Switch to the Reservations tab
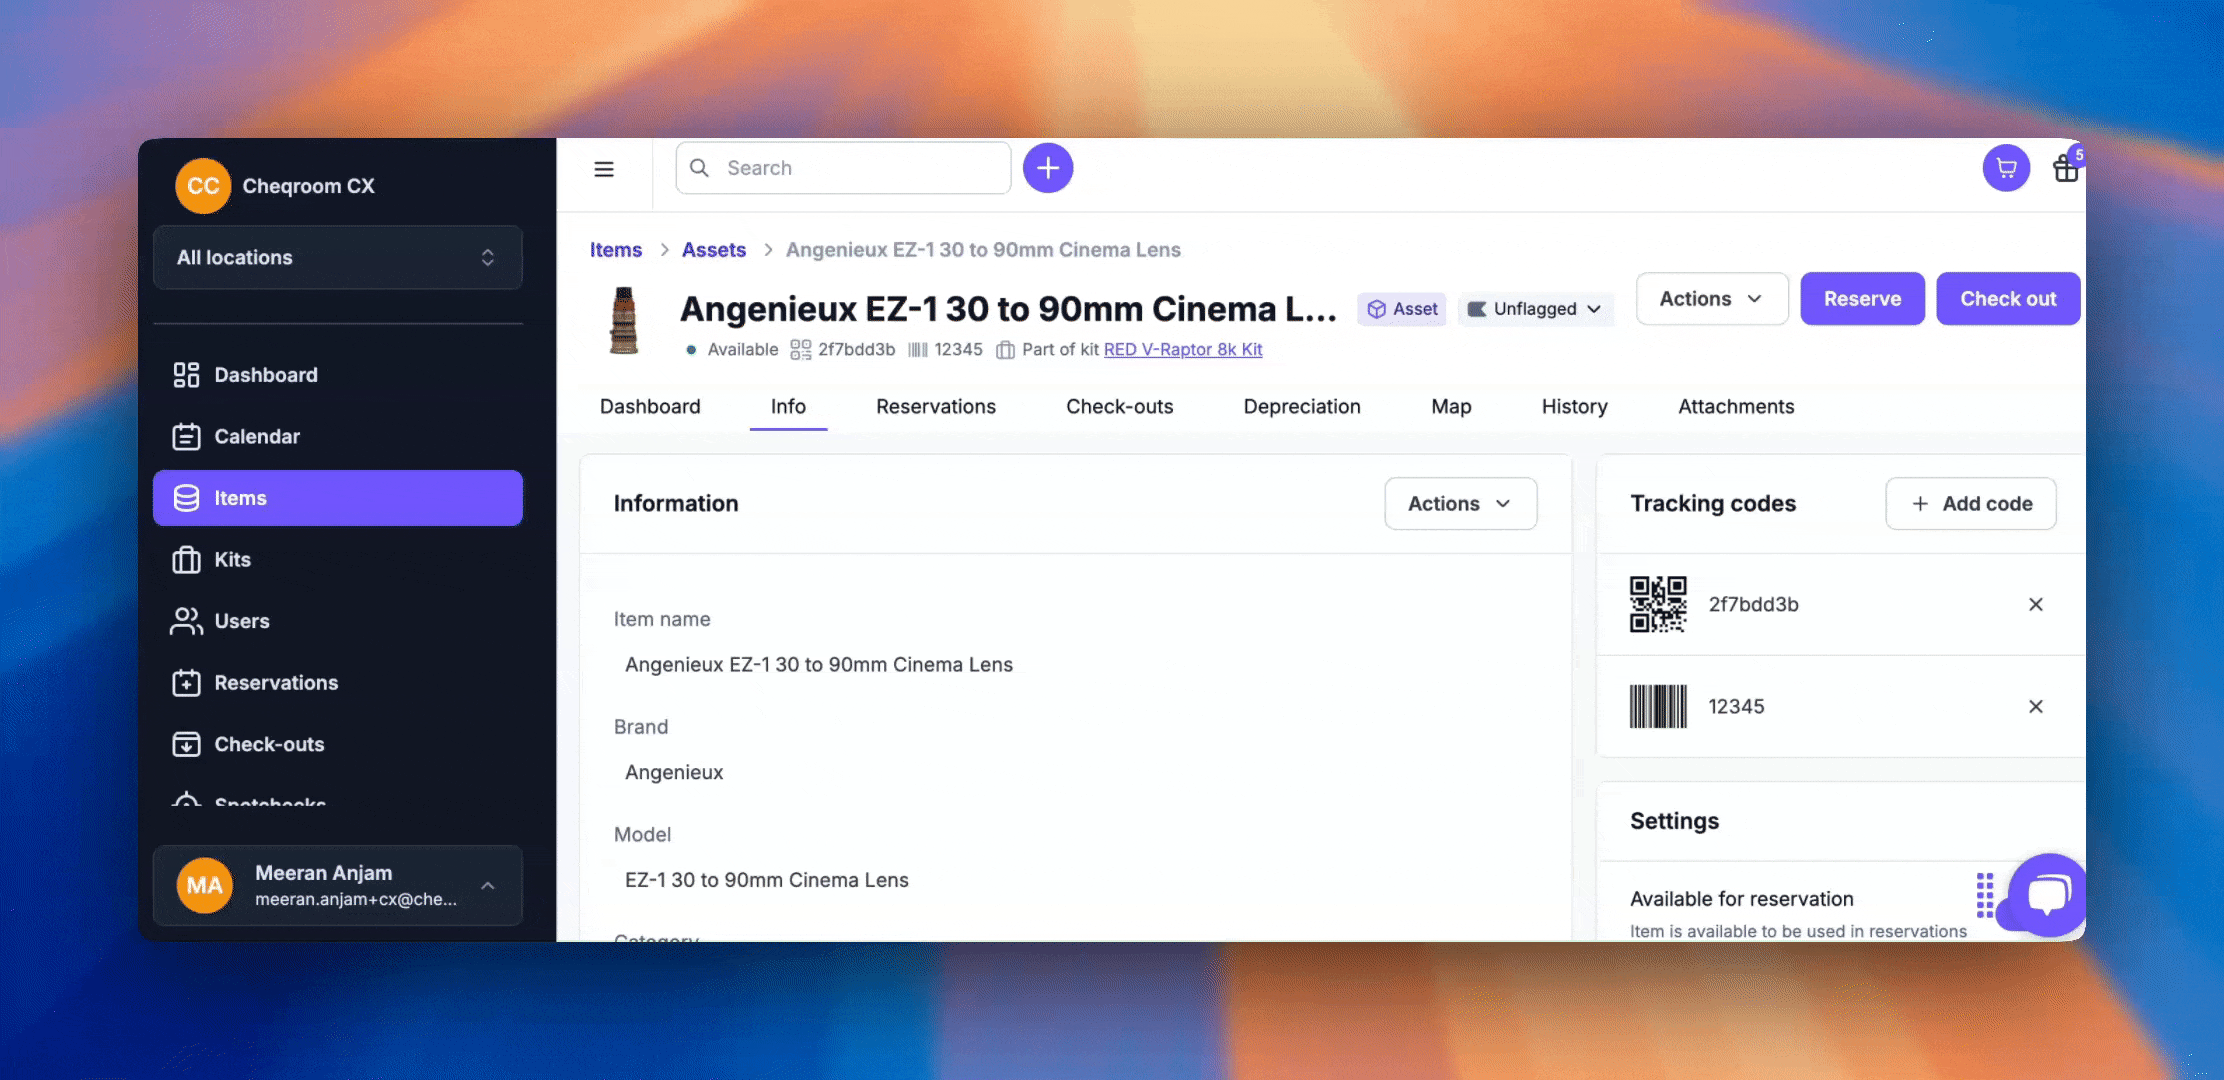 [936, 407]
